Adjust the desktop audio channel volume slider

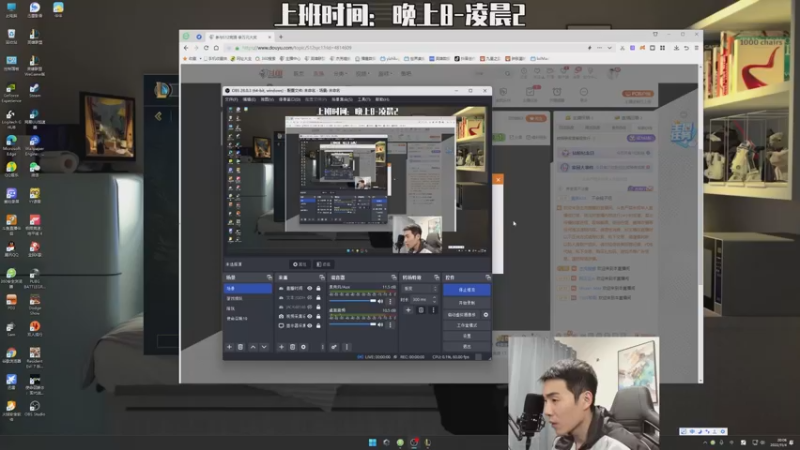(x=353, y=324)
